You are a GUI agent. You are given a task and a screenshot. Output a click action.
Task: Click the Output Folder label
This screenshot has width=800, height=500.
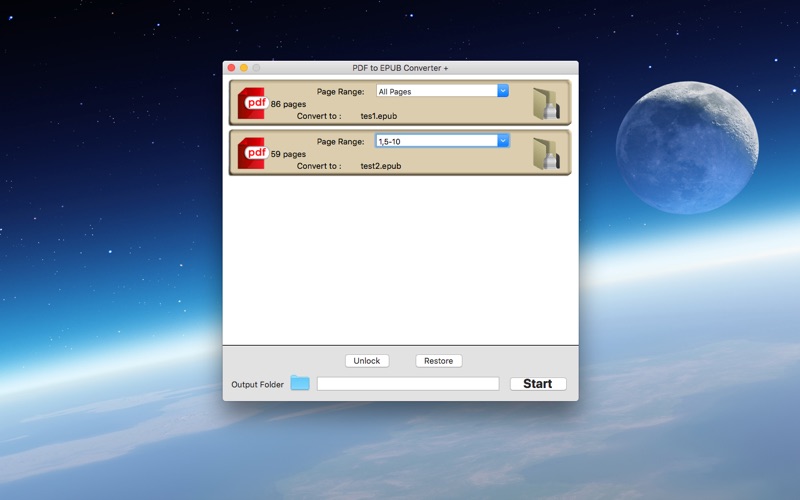257,384
